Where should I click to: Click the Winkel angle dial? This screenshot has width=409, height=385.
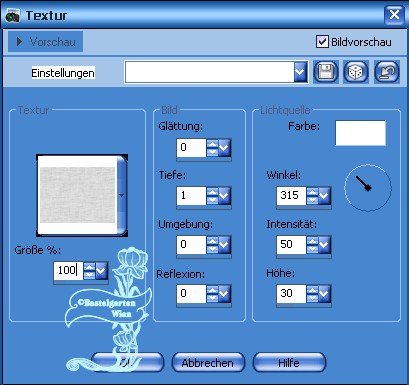tap(368, 188)
